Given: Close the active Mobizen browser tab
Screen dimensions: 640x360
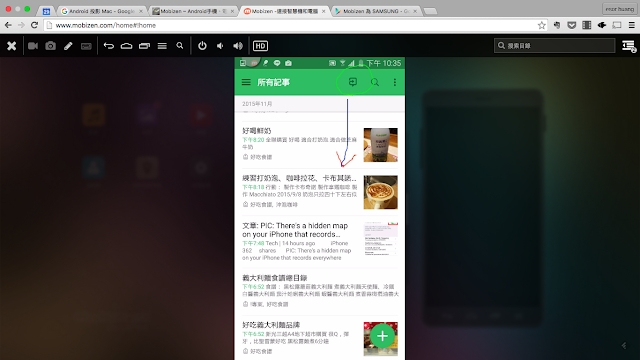Looking at the screenshot, I should pyautogui.click(x=323, y=11).
